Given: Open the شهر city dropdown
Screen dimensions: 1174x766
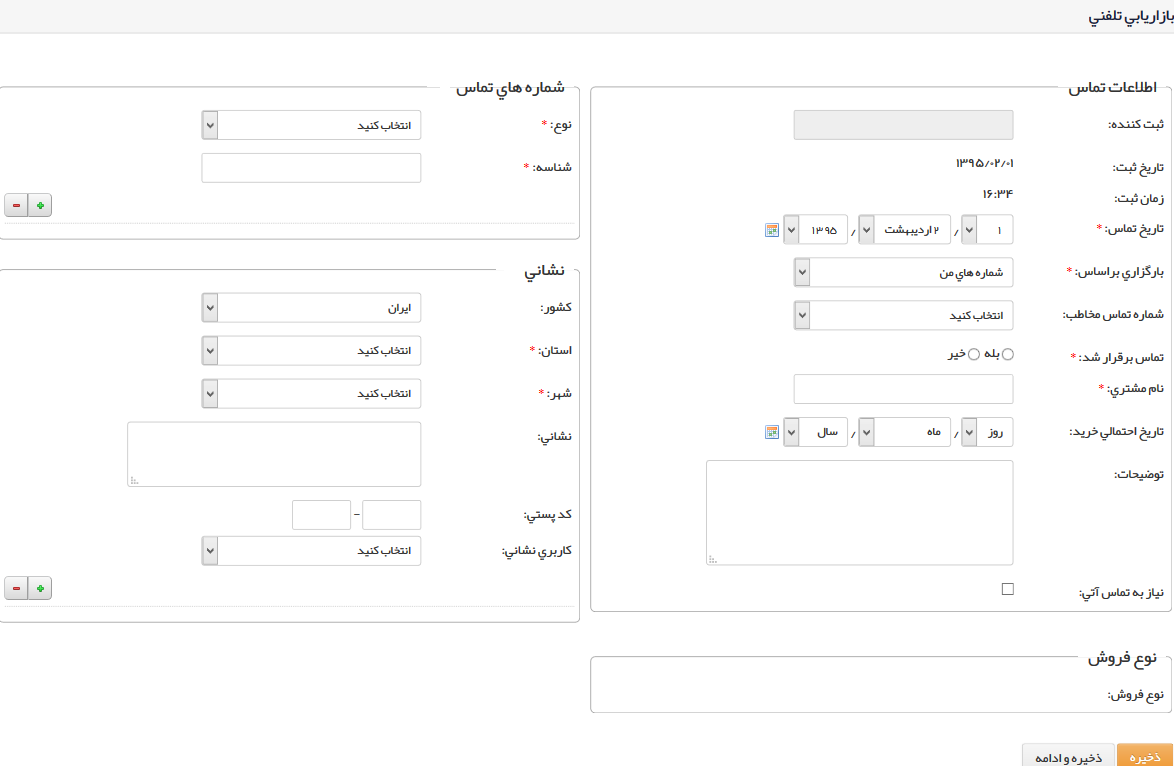Looking at the screenshot, I should click(311, 394).
